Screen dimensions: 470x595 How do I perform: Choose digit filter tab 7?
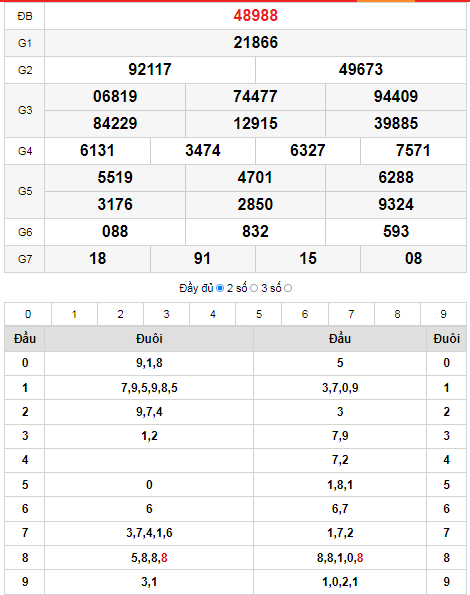click(x=351, y=314)
